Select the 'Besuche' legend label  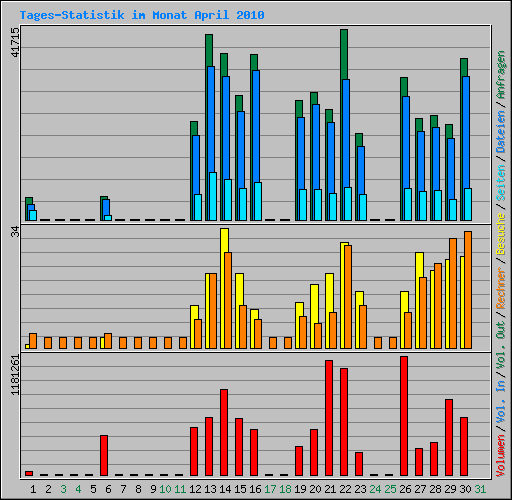coord(501,234)
